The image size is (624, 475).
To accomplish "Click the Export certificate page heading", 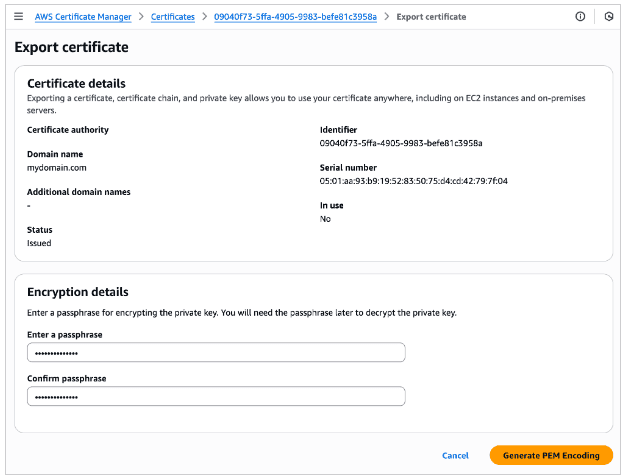I will [72, 47].
